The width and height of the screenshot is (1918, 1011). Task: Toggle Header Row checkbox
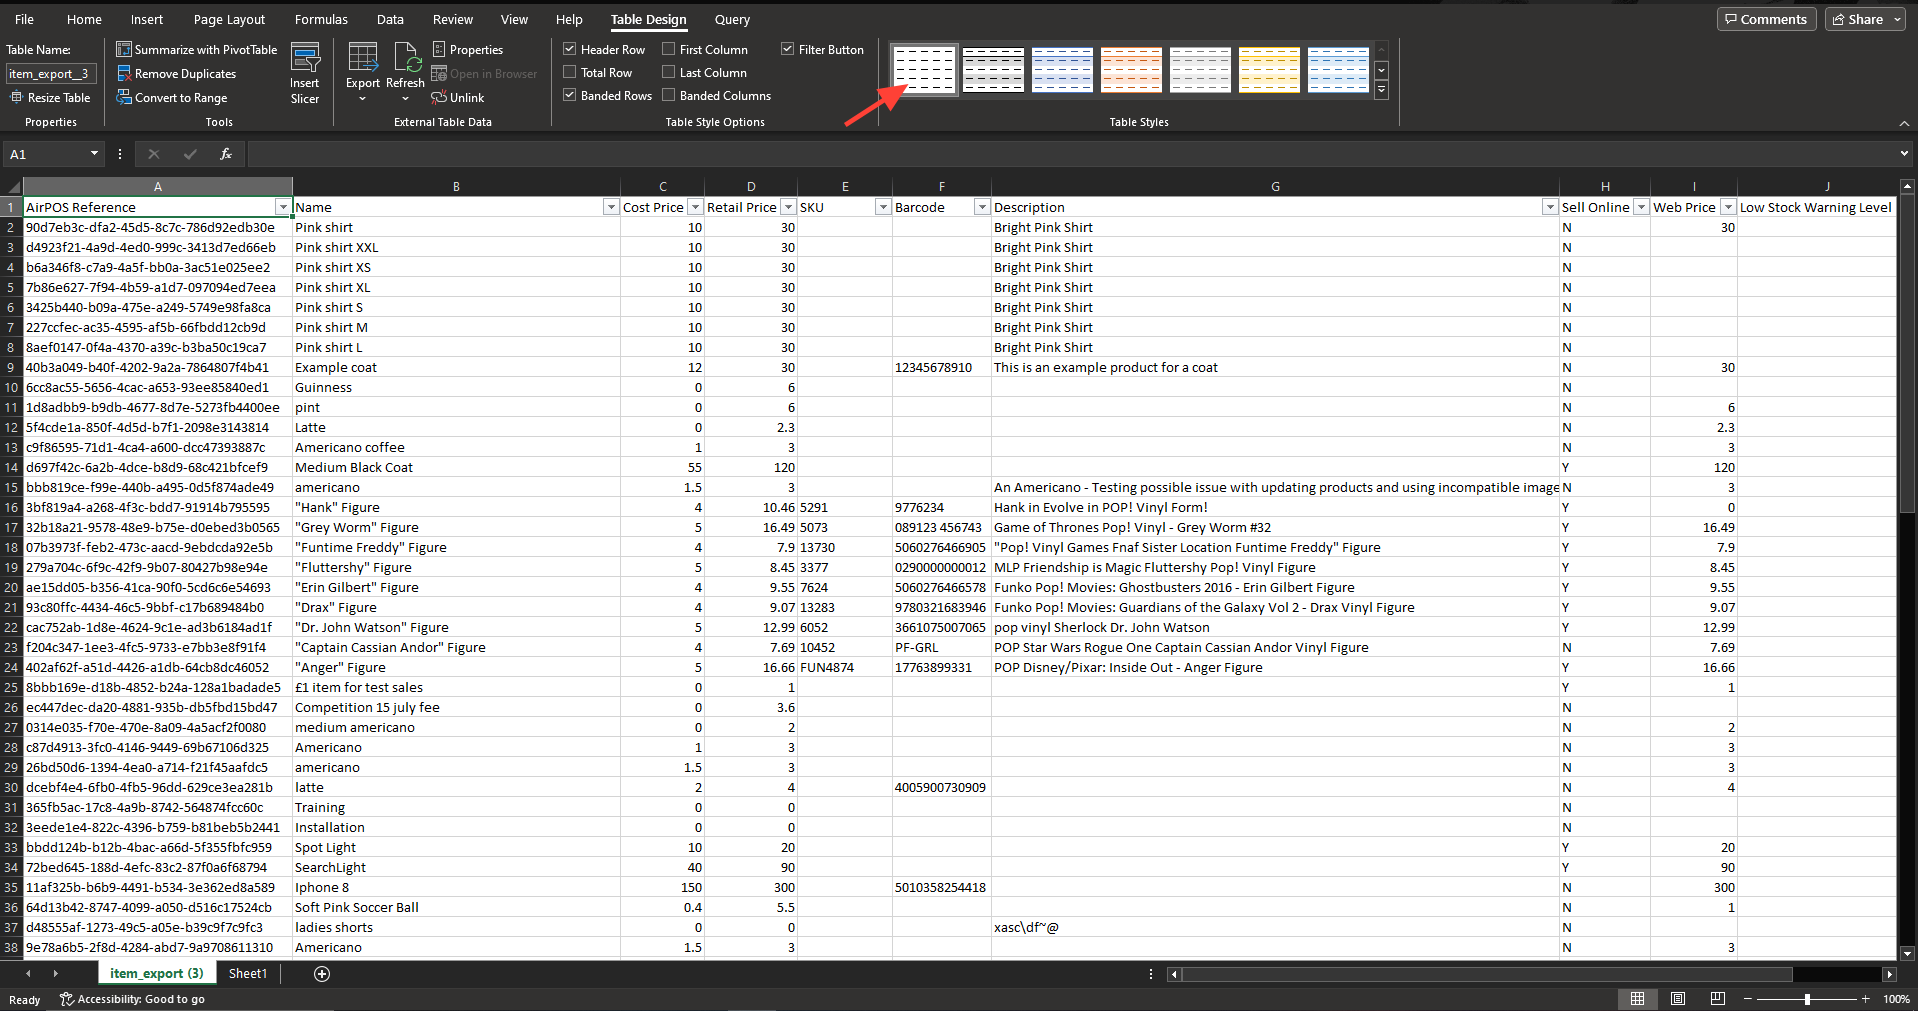pyautogui.click(x=569, y=49)
